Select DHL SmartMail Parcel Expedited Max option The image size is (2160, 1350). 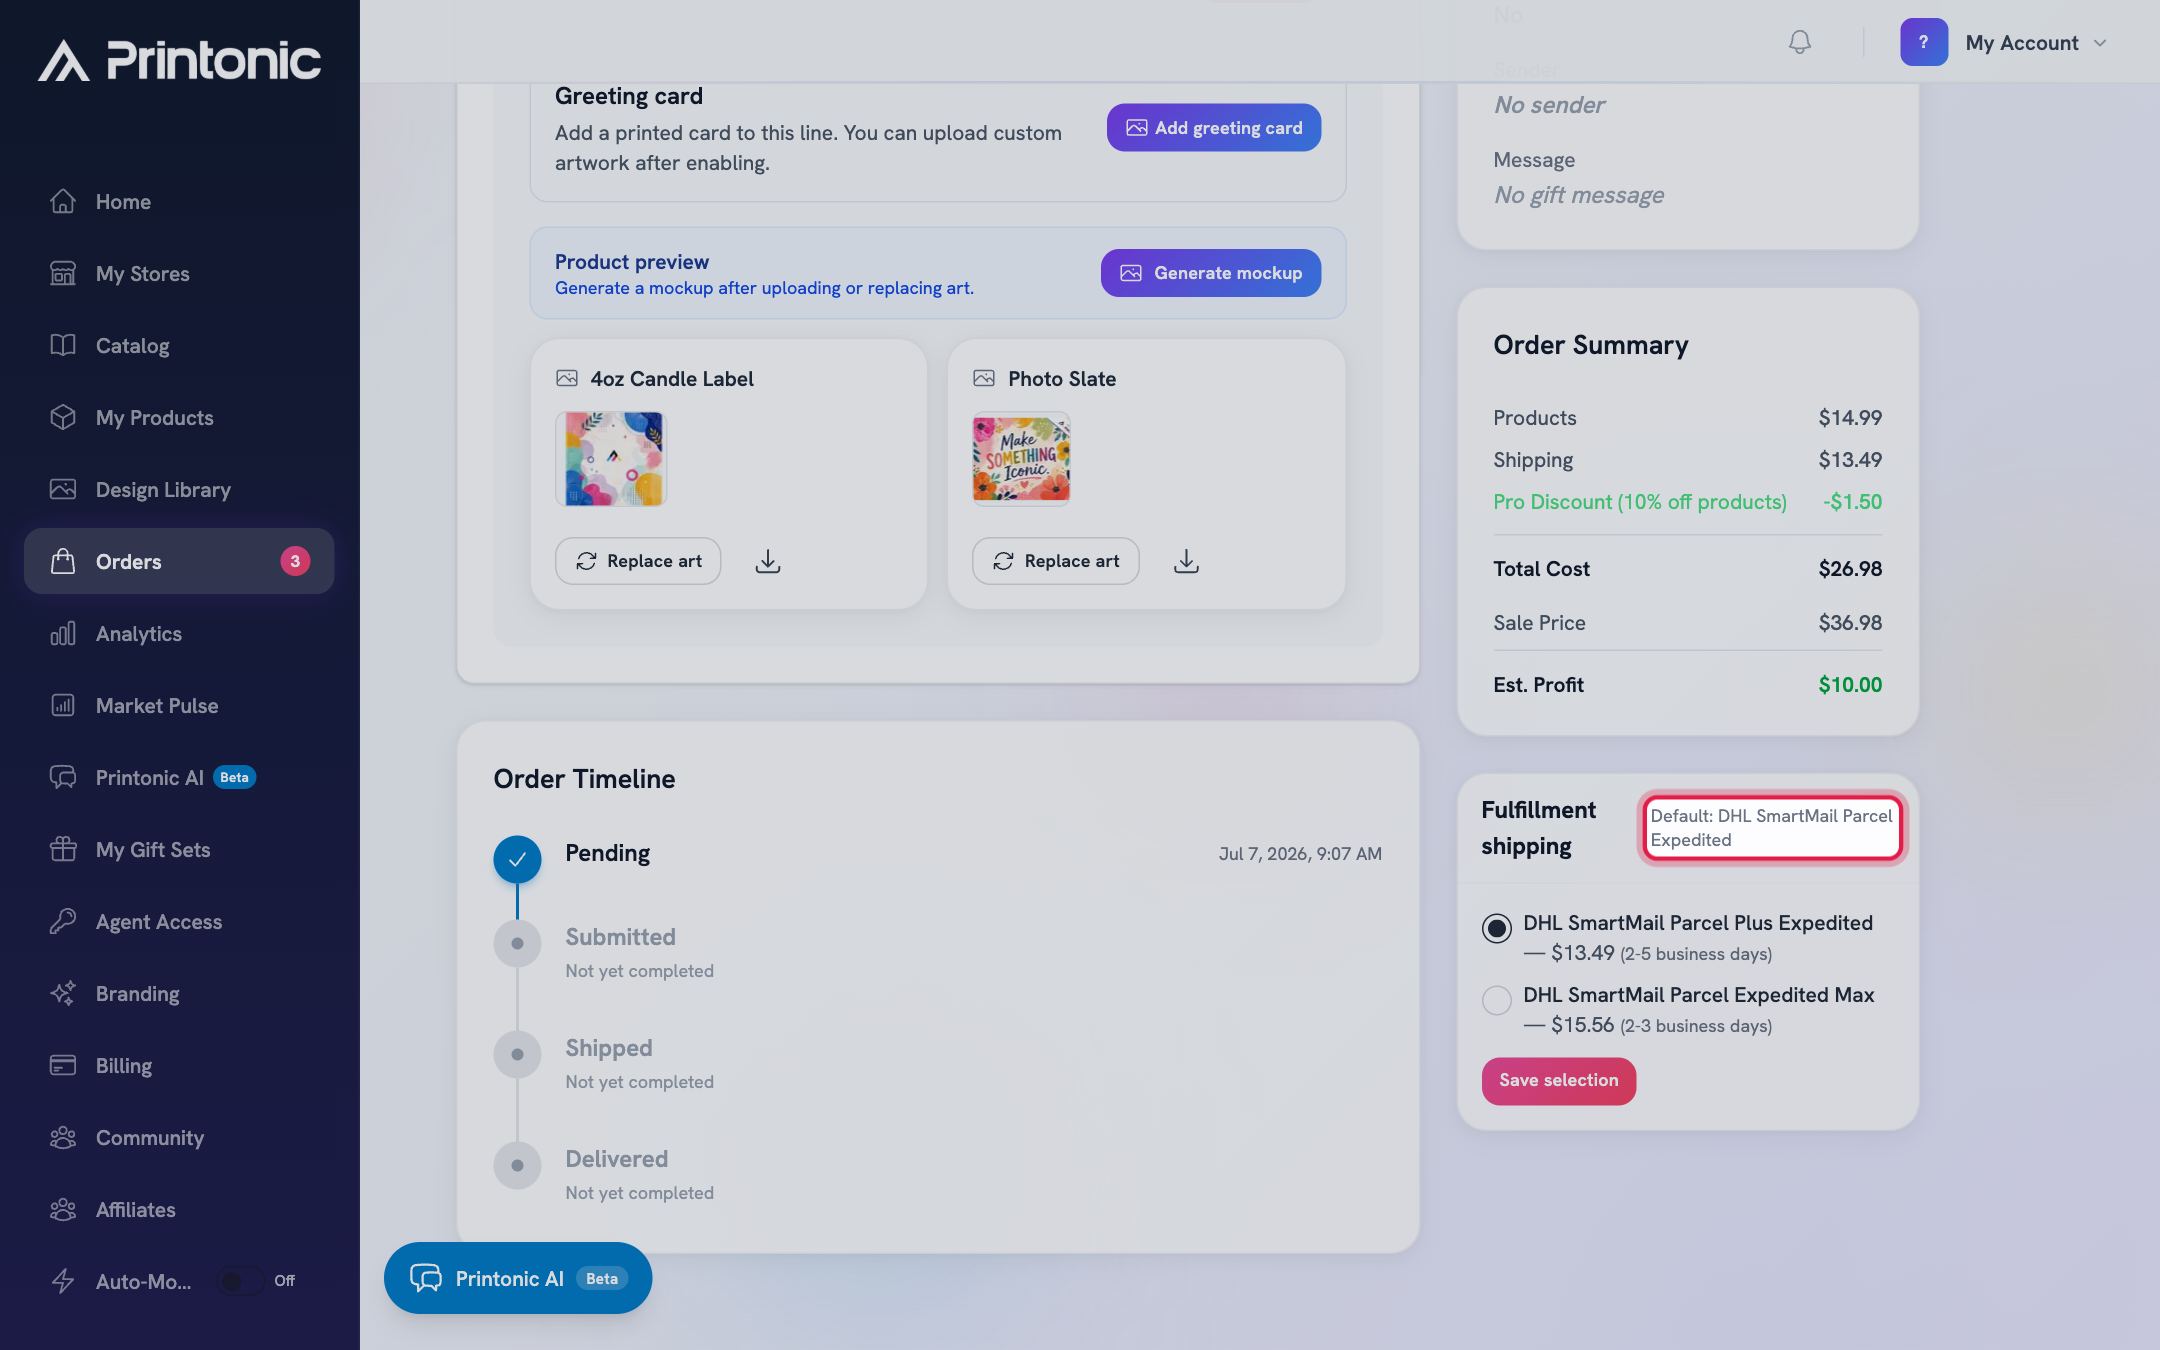coord(1496,1000)
